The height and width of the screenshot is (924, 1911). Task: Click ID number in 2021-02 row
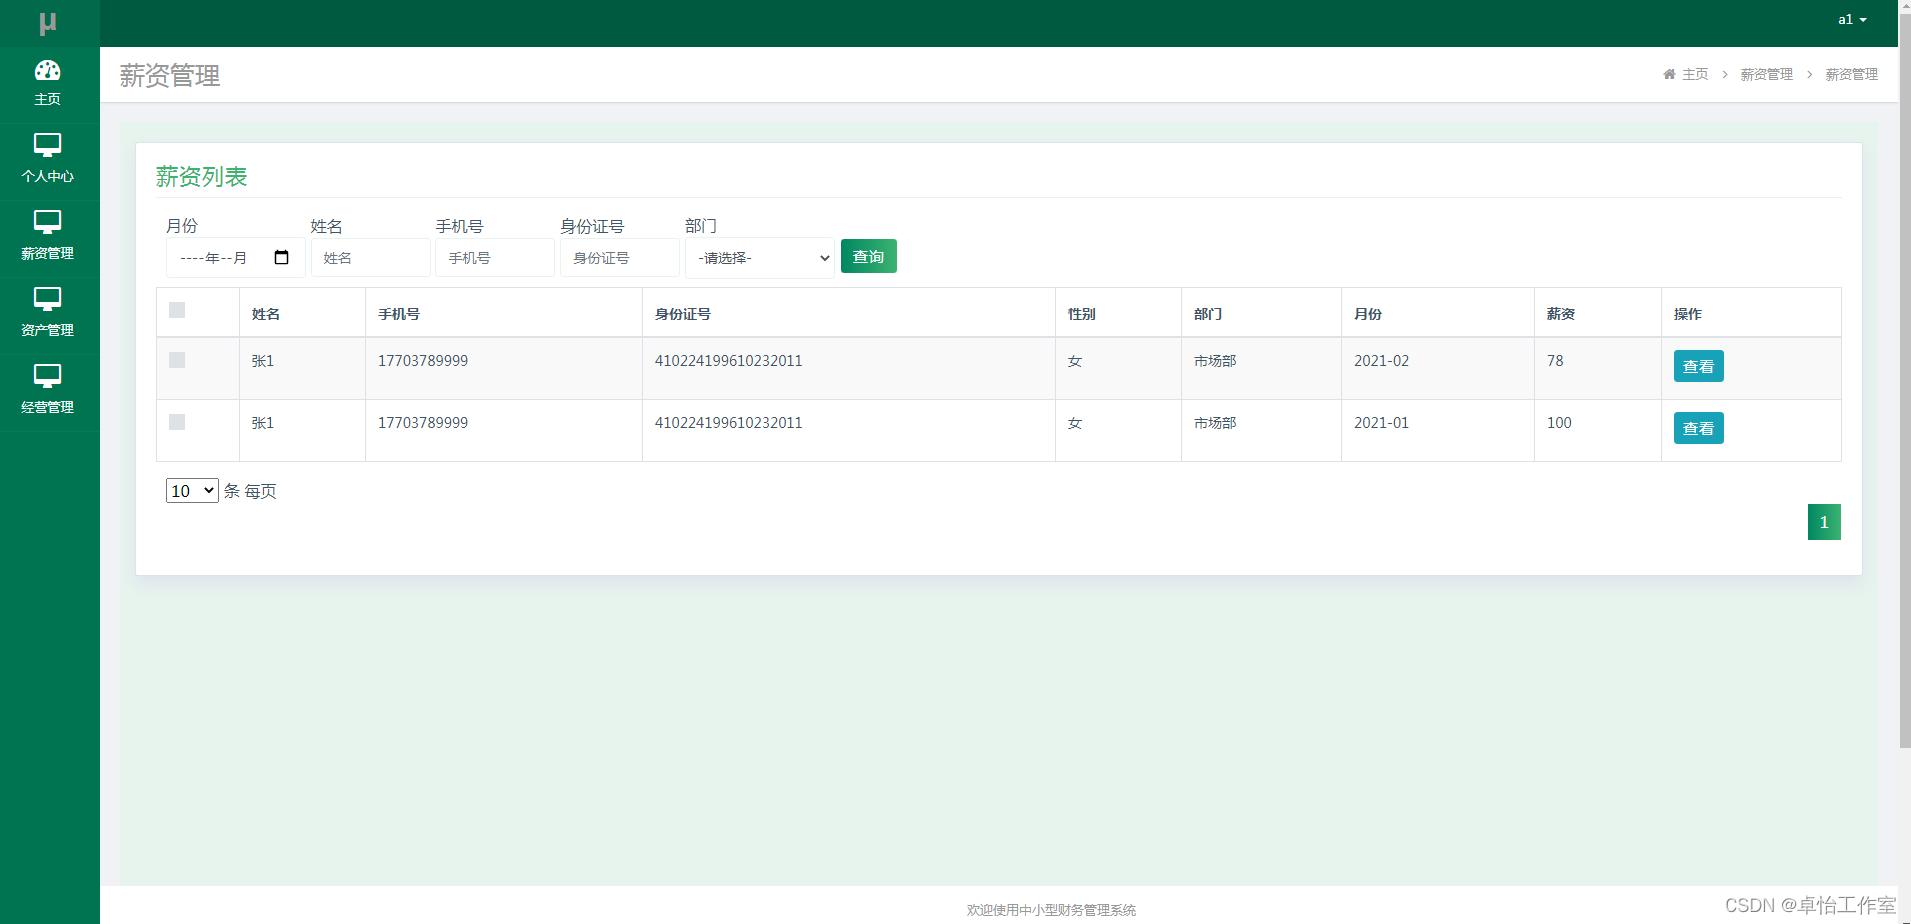pyautogui.click(x=728, y=361)
